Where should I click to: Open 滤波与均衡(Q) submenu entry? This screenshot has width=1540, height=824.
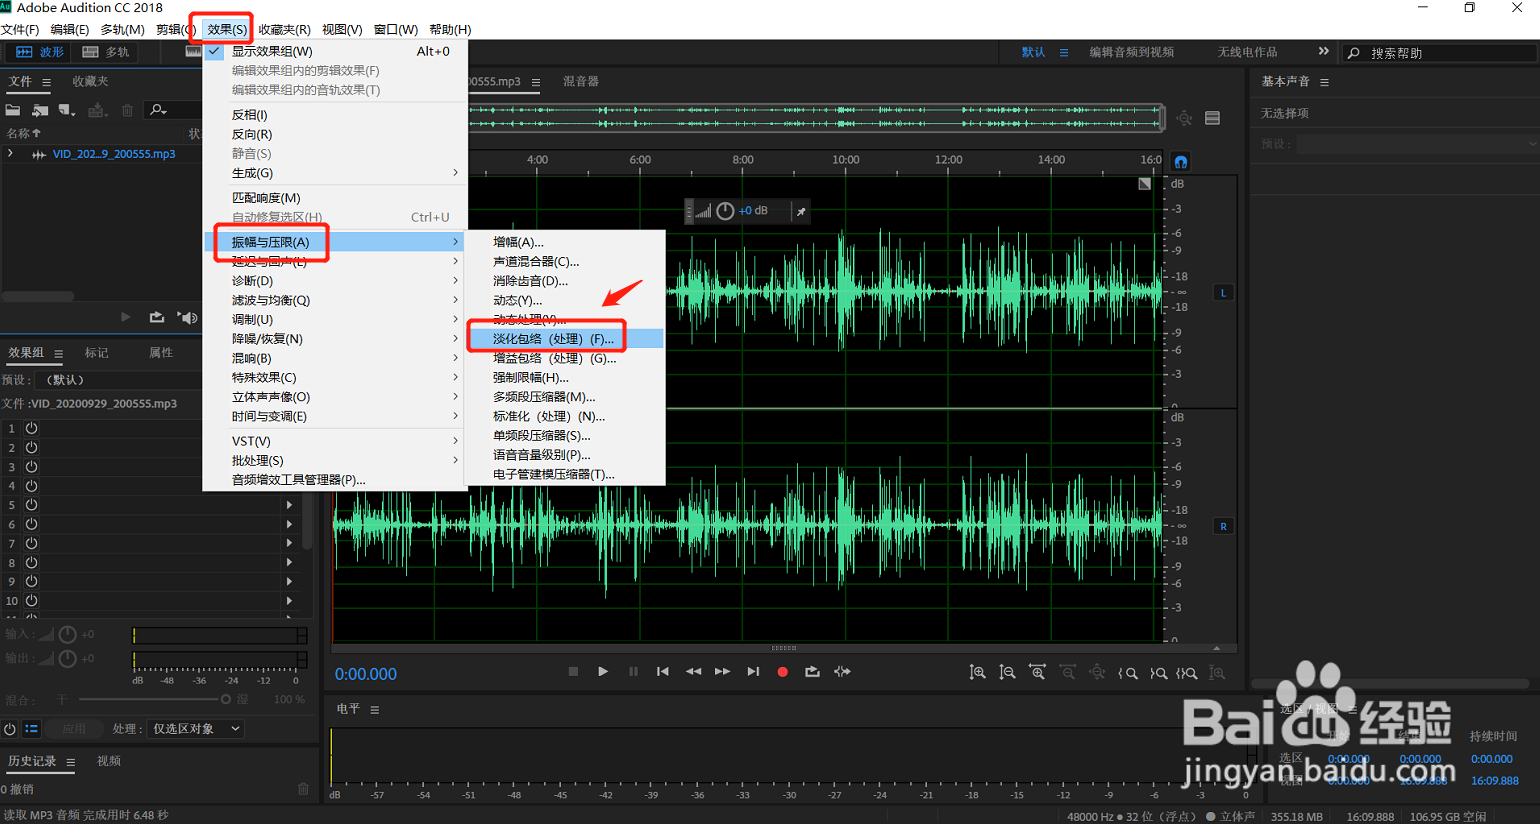[335, 300]
